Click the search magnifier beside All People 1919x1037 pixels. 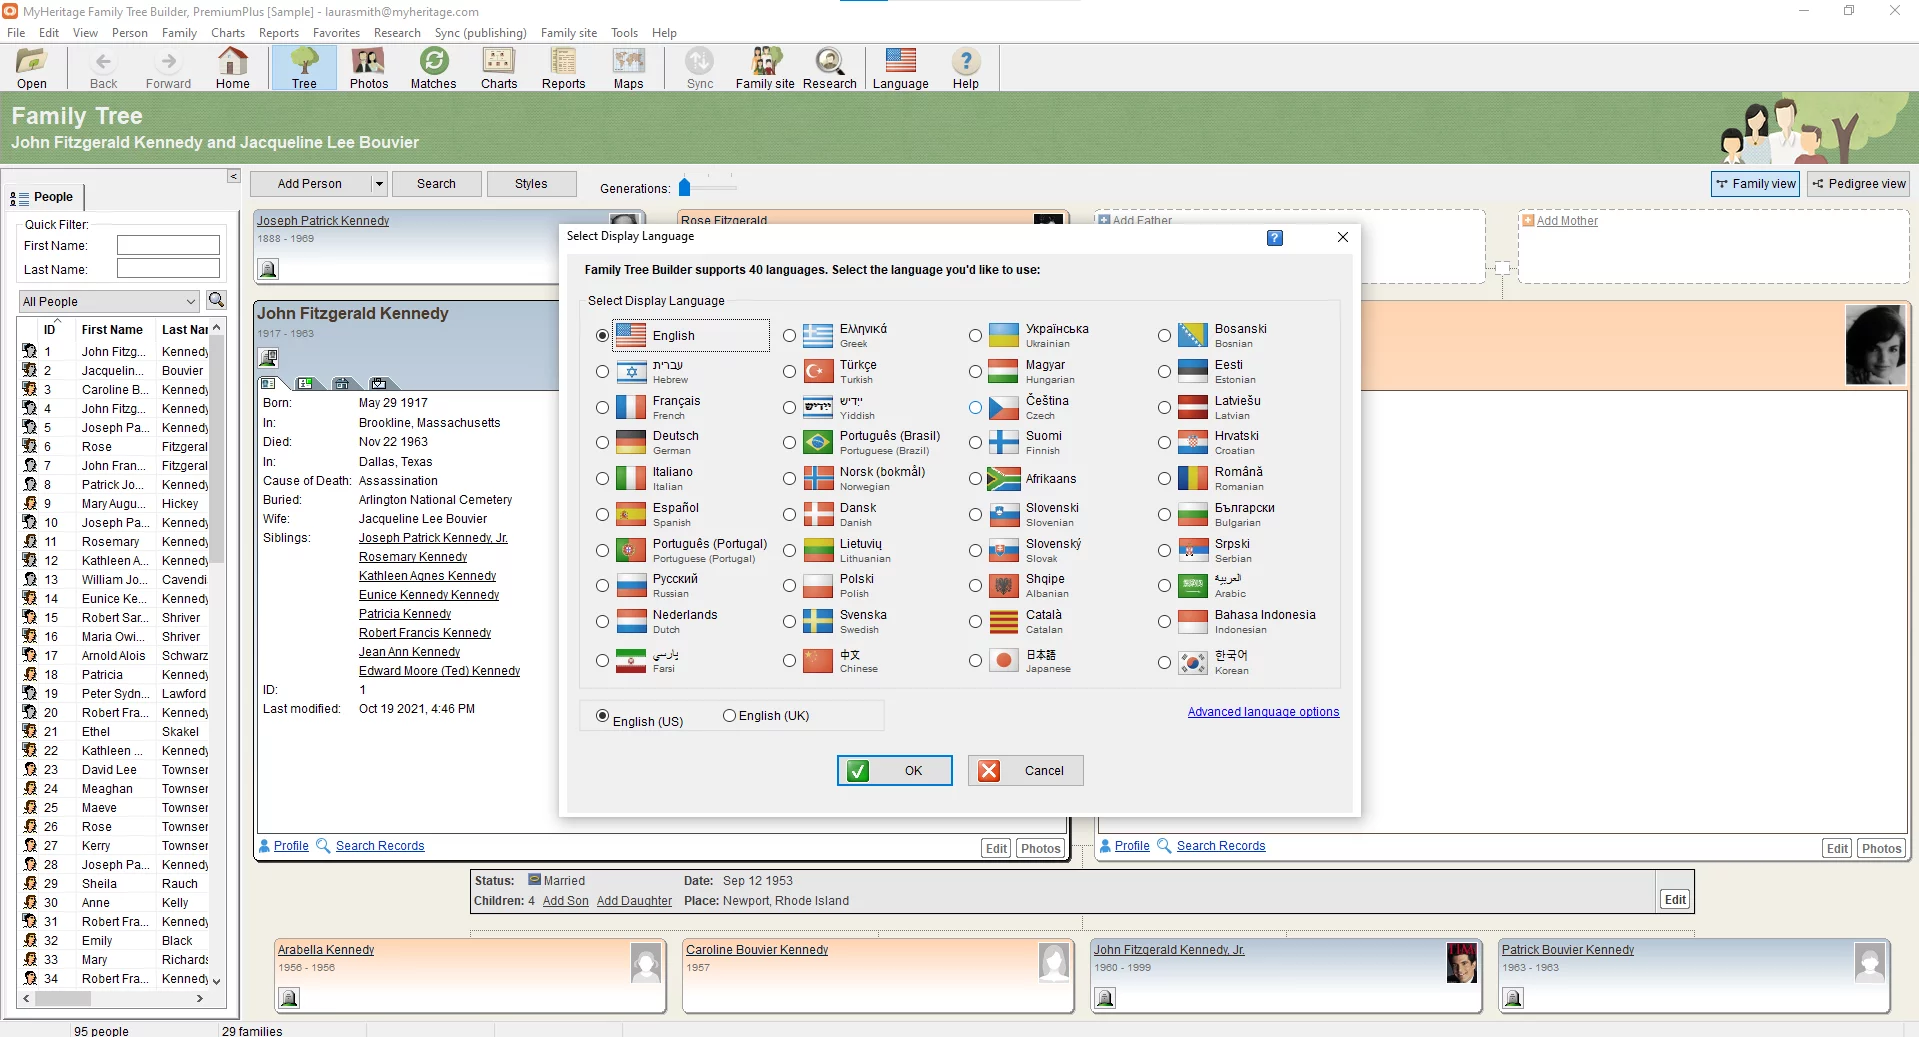pos(216,300)
